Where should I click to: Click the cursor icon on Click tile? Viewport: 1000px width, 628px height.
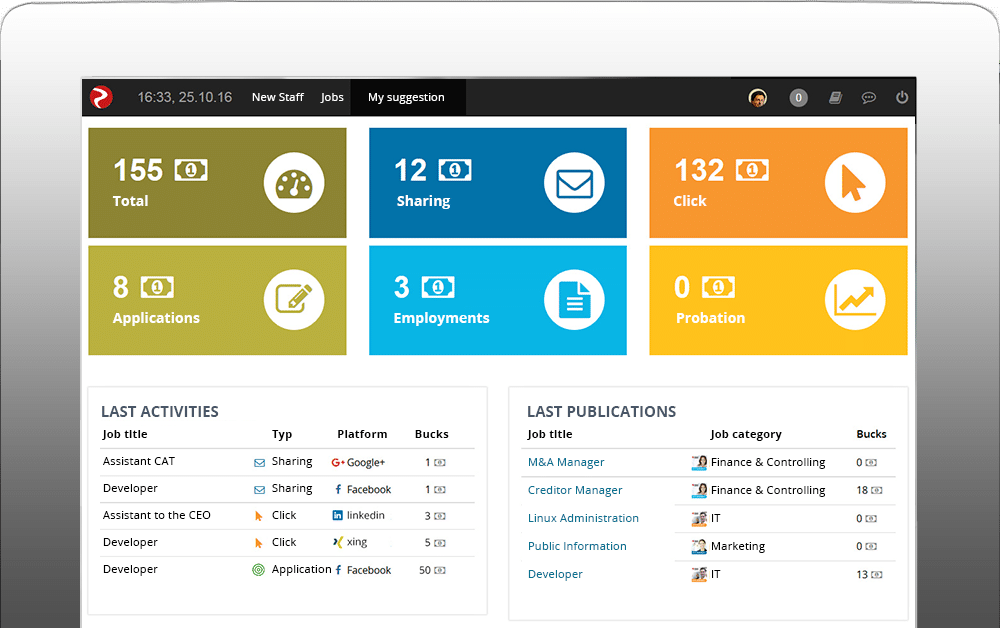(x=855, y=182)
